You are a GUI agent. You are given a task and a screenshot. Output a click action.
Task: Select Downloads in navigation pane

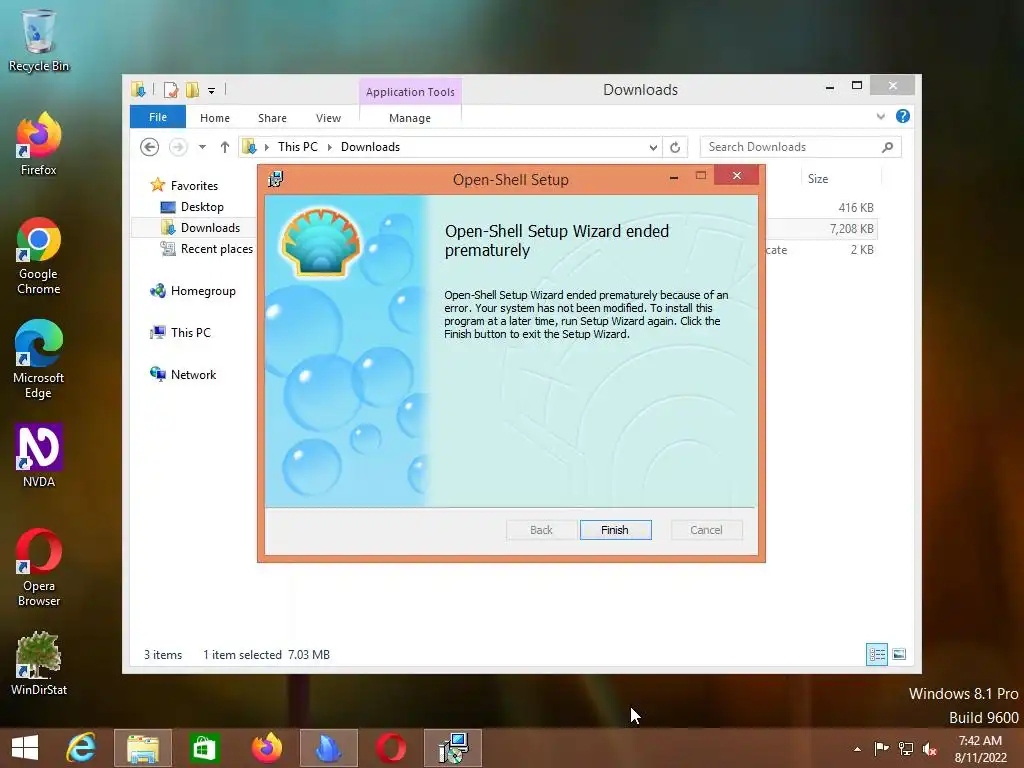[210, 228]
